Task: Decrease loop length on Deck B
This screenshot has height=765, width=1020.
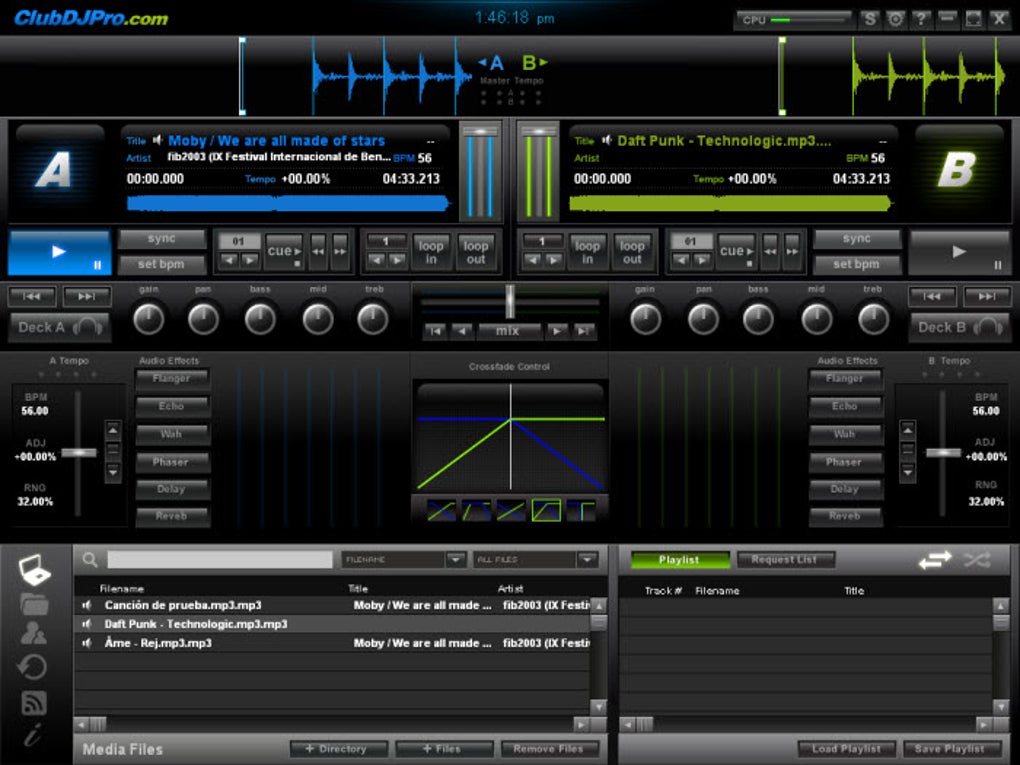Action: [x=533, y=260]
